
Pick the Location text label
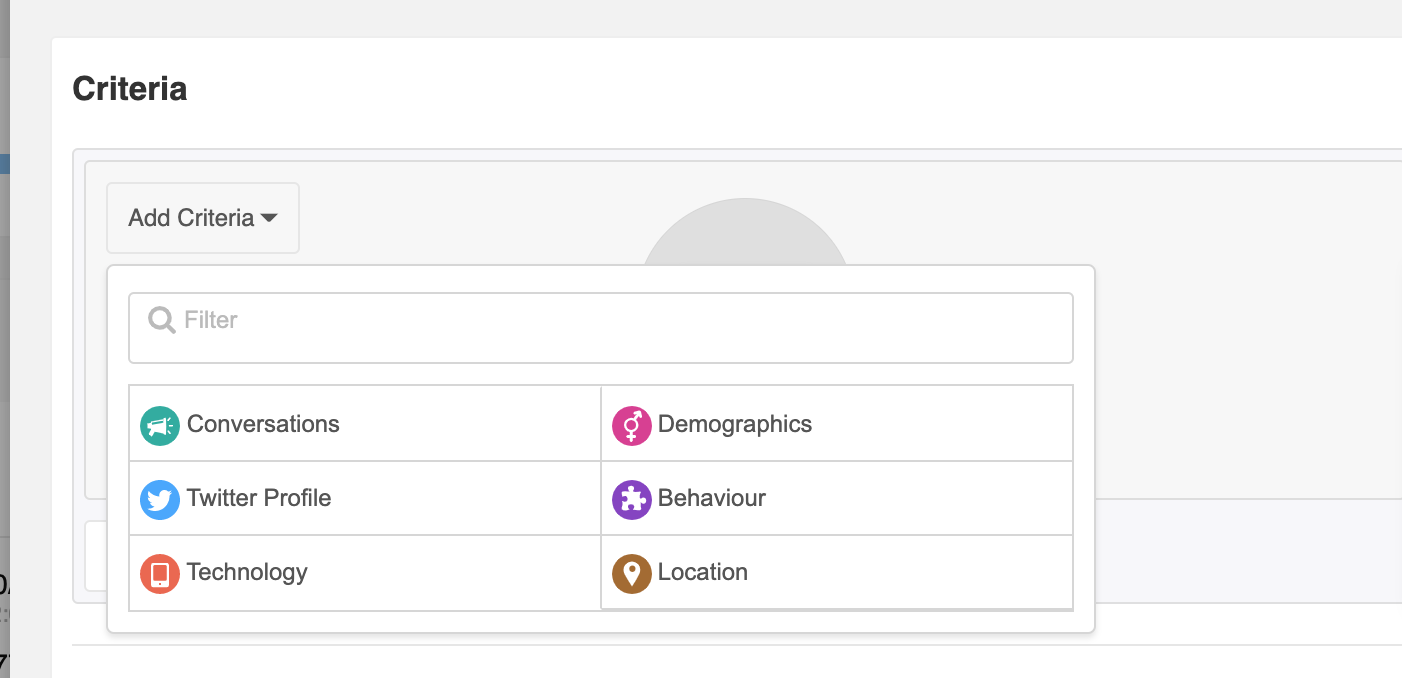(x=703, y=572)
